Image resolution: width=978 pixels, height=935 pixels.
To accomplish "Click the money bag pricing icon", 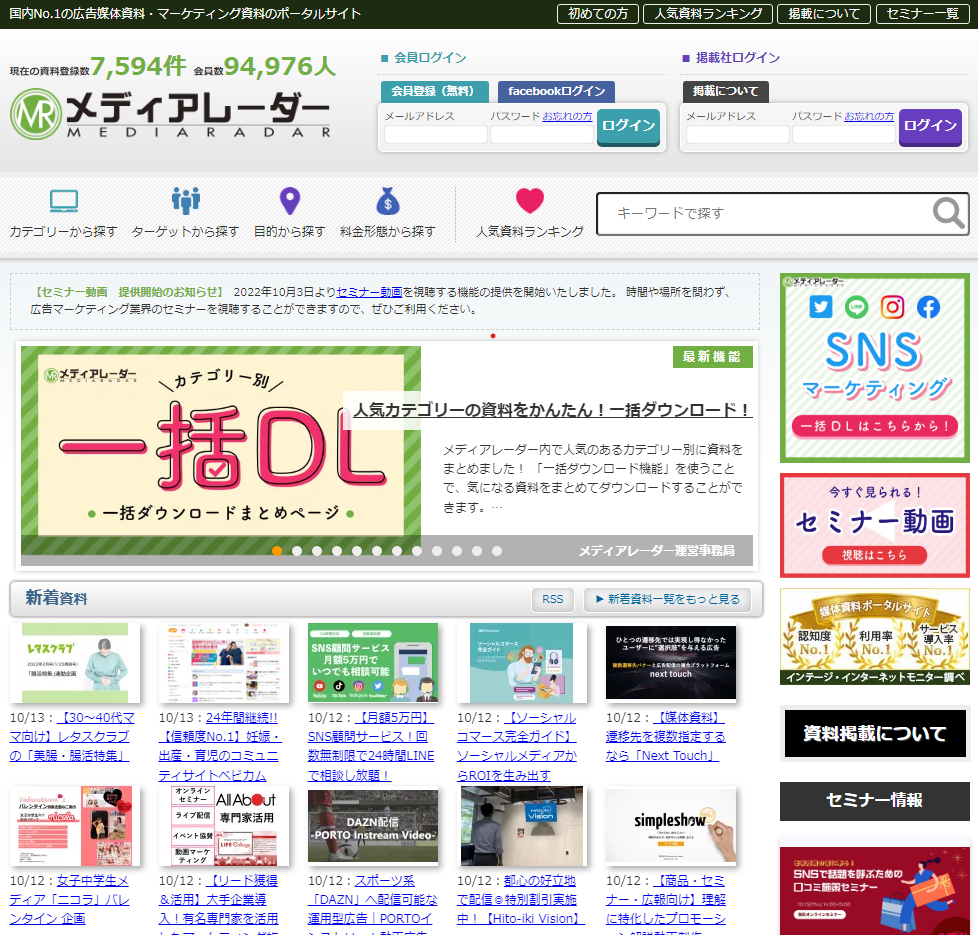I will pos(387,201).
